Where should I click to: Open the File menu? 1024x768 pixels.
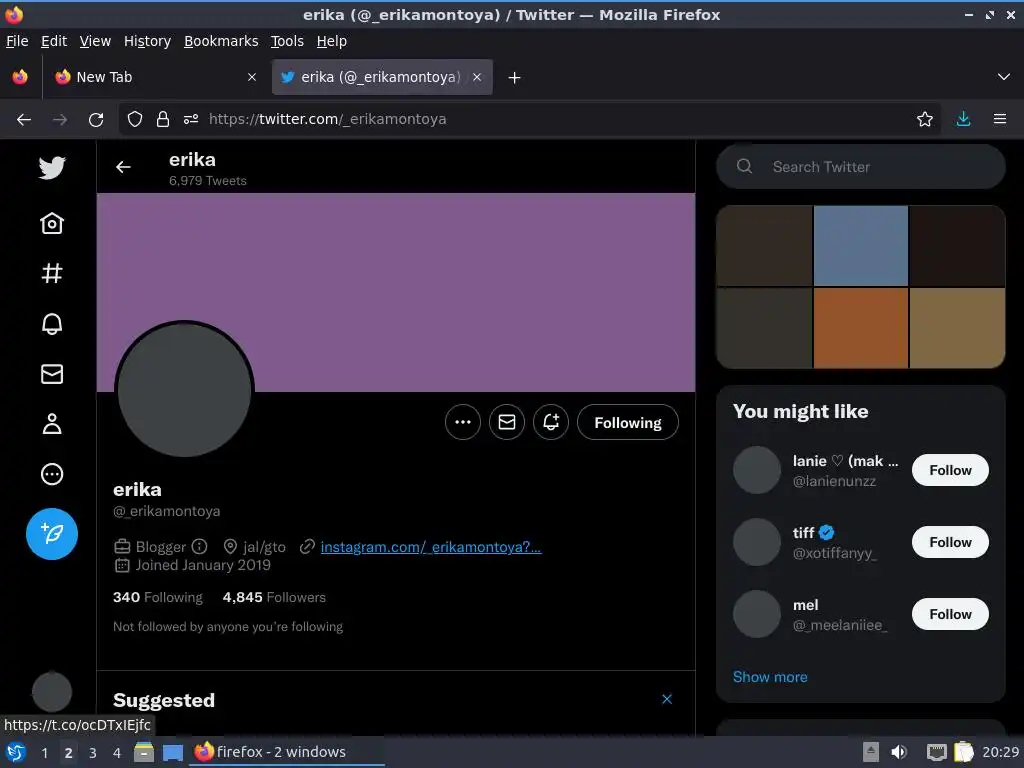tap(17, 41)
